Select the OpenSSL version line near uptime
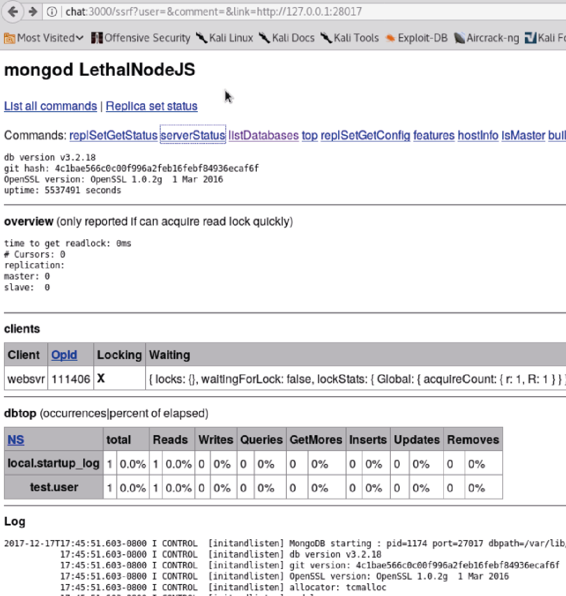The image size is (566, 596). 114,179
